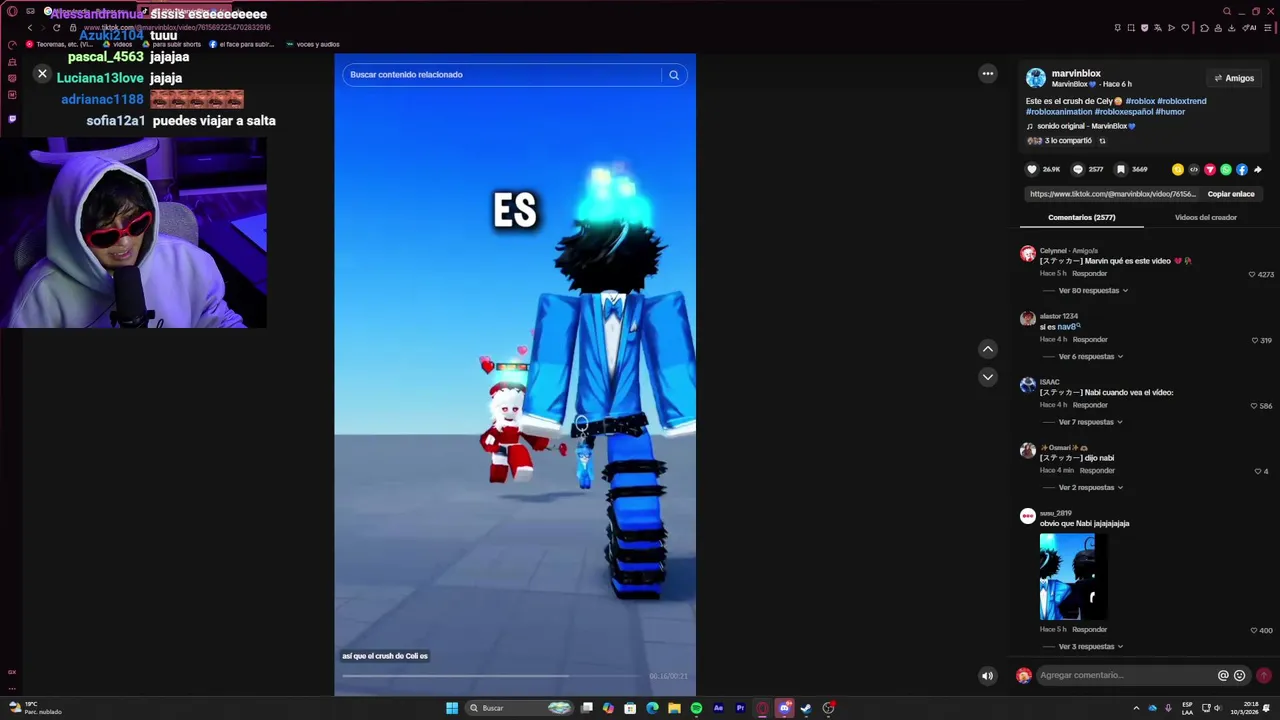Insert a mention with the @ icon

(1223, 676)
